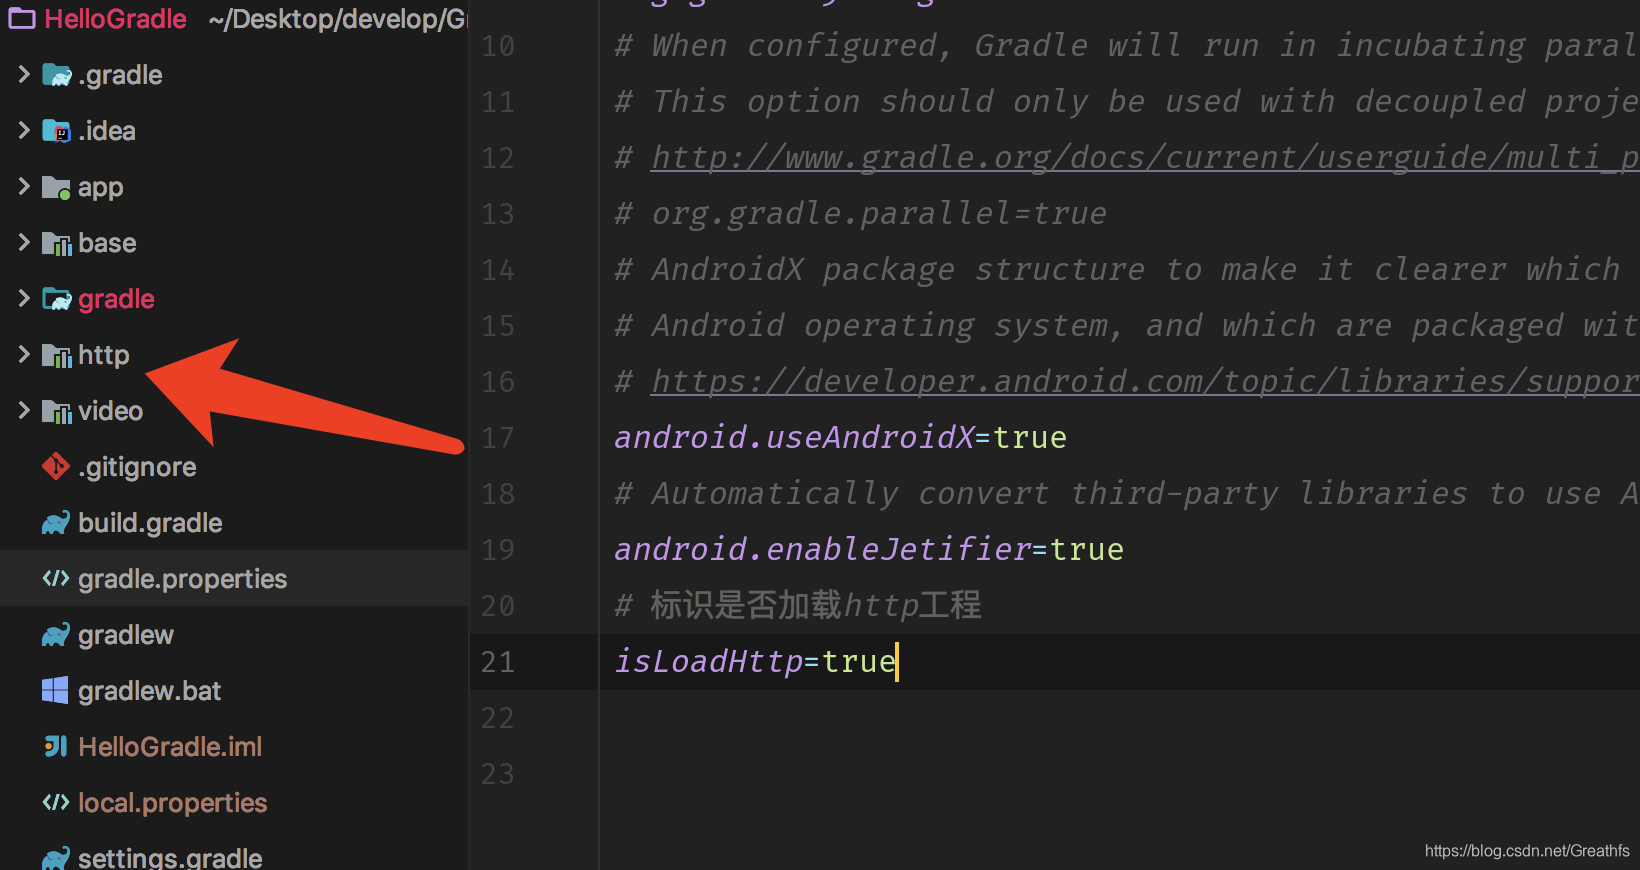Click the project path ~/Desktop/develop text
The height and width of the screenshot is (870, 1640).
tap(338, 19)
